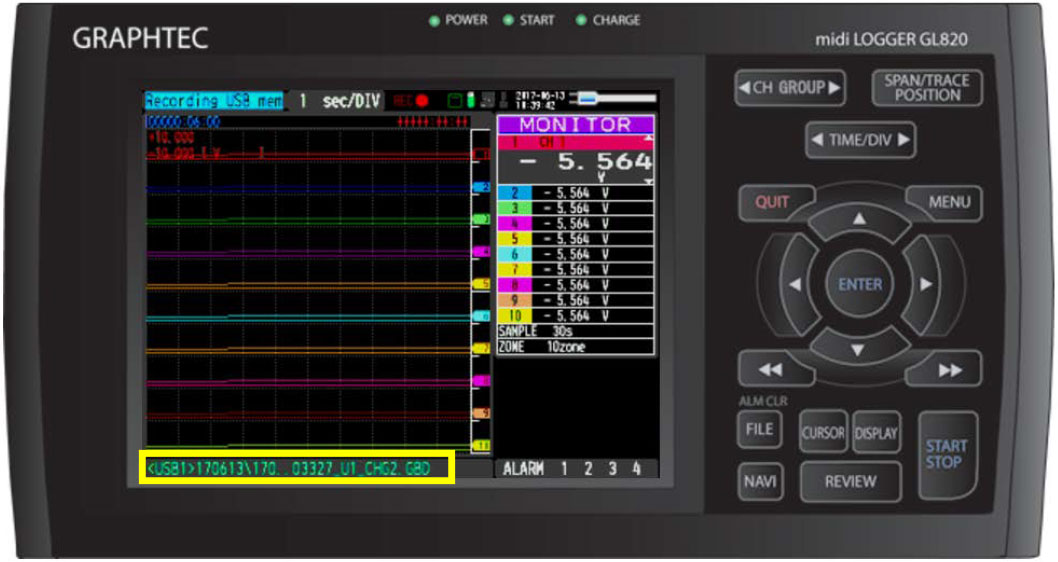Click the green POWER indicator LED
This screenshot has height=562, width=1058.
[435, 21]
